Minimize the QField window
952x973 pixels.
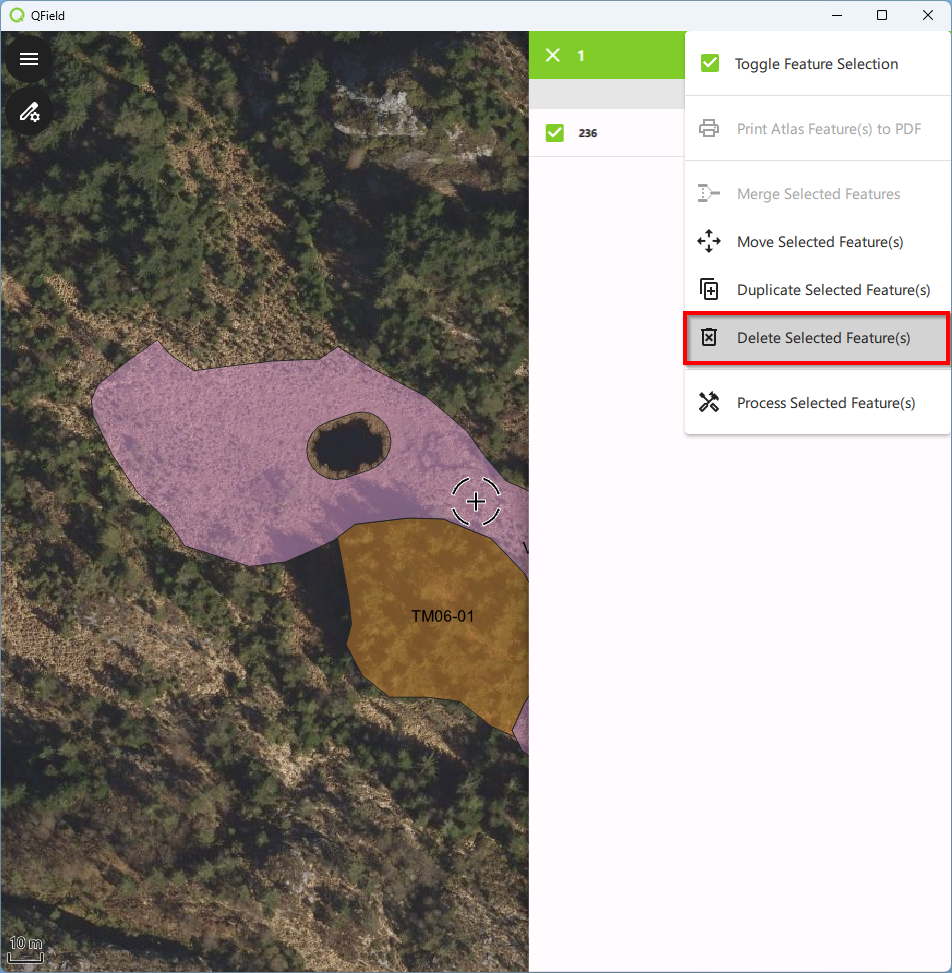(x=835, y=15)
